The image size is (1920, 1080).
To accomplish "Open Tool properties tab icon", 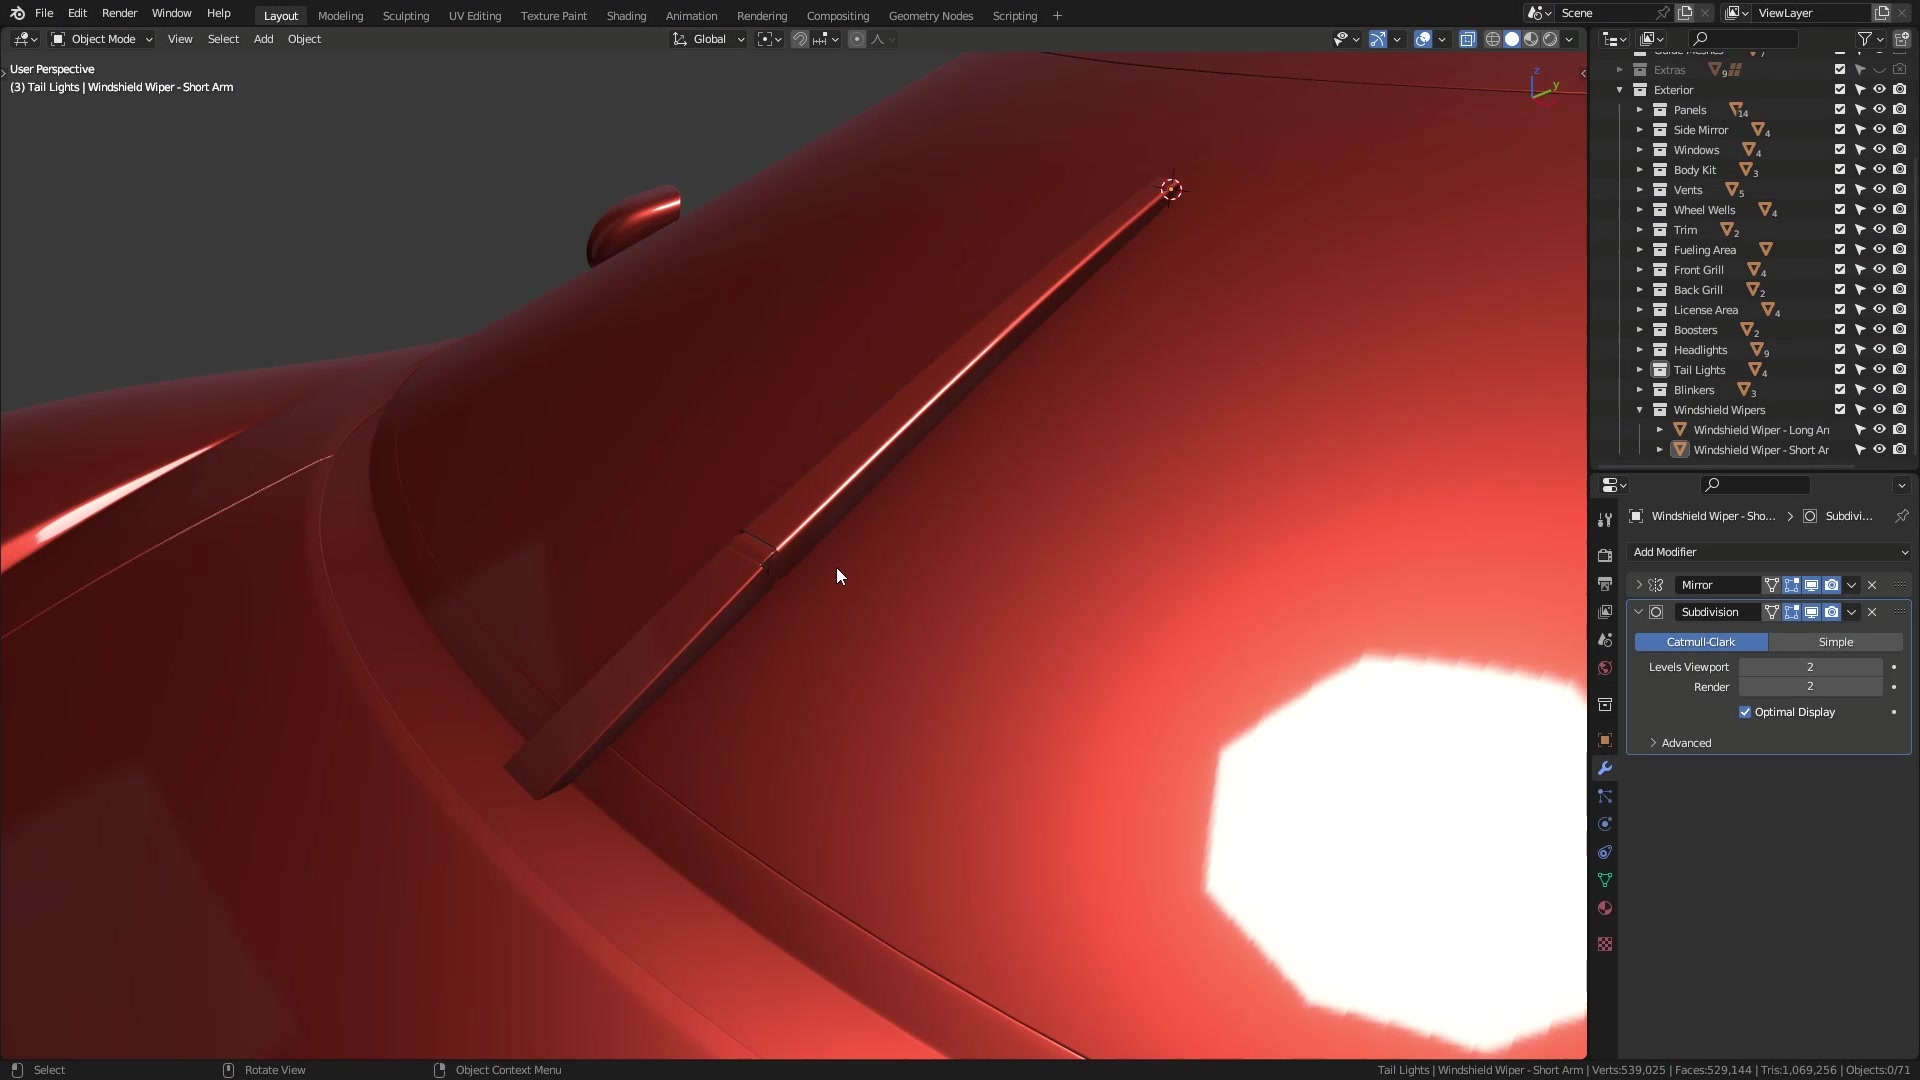I will click(1605, 520).
